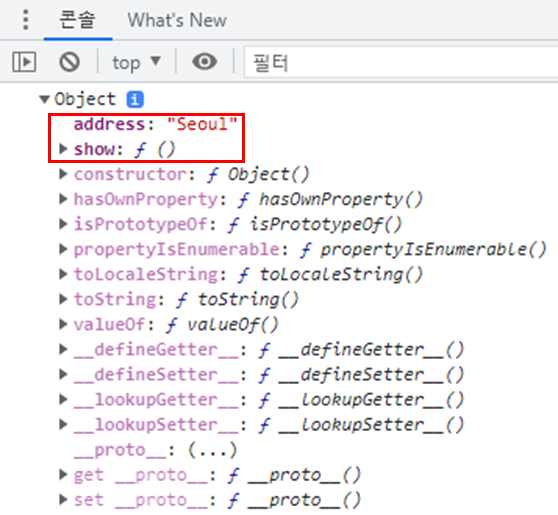Screen dimensions: 558x515
Task: Switch to the 콘솔 tab
Action: tap(78, 20)
